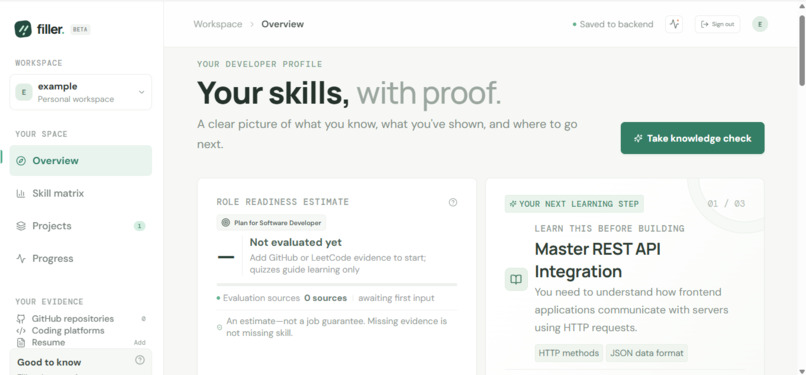Click the awaiting first input text
Image resolution: width=806 pixels, height=375 pixels.
click(x=396, y=298)
